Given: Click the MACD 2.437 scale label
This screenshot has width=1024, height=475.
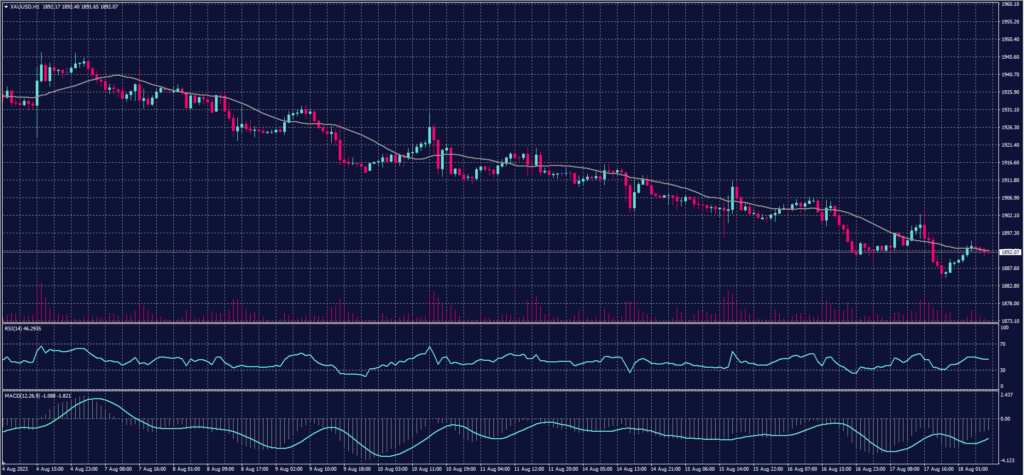Looking at the screenshot, I should coord(1006,397).
